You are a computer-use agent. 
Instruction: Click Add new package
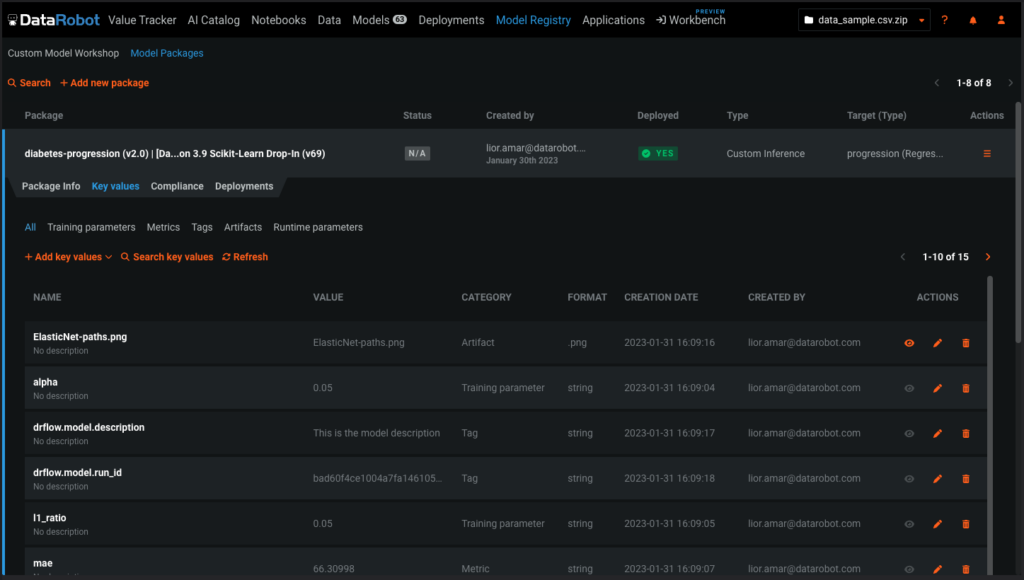coord(104,83)
